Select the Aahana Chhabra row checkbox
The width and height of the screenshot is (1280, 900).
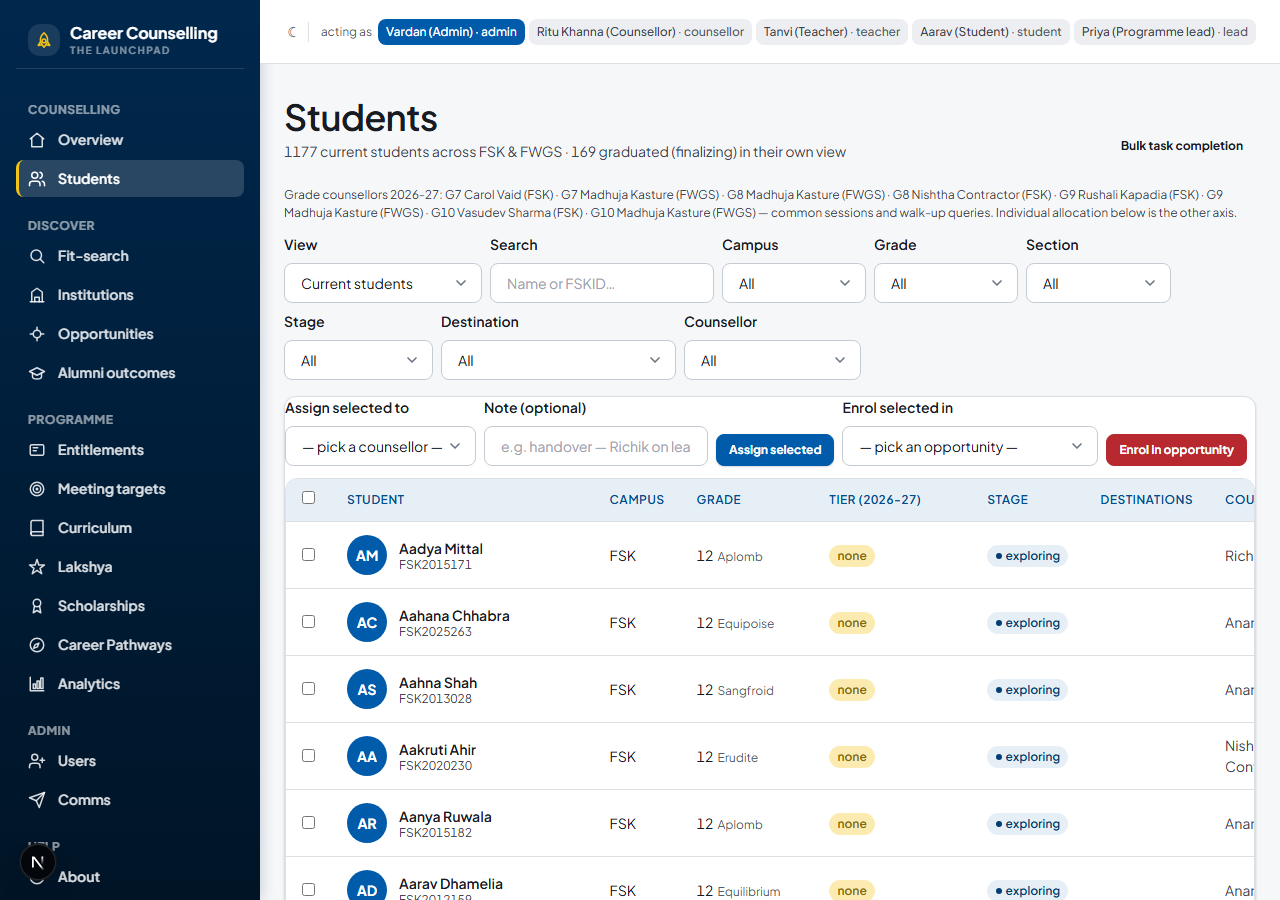[x=308, y=621]
